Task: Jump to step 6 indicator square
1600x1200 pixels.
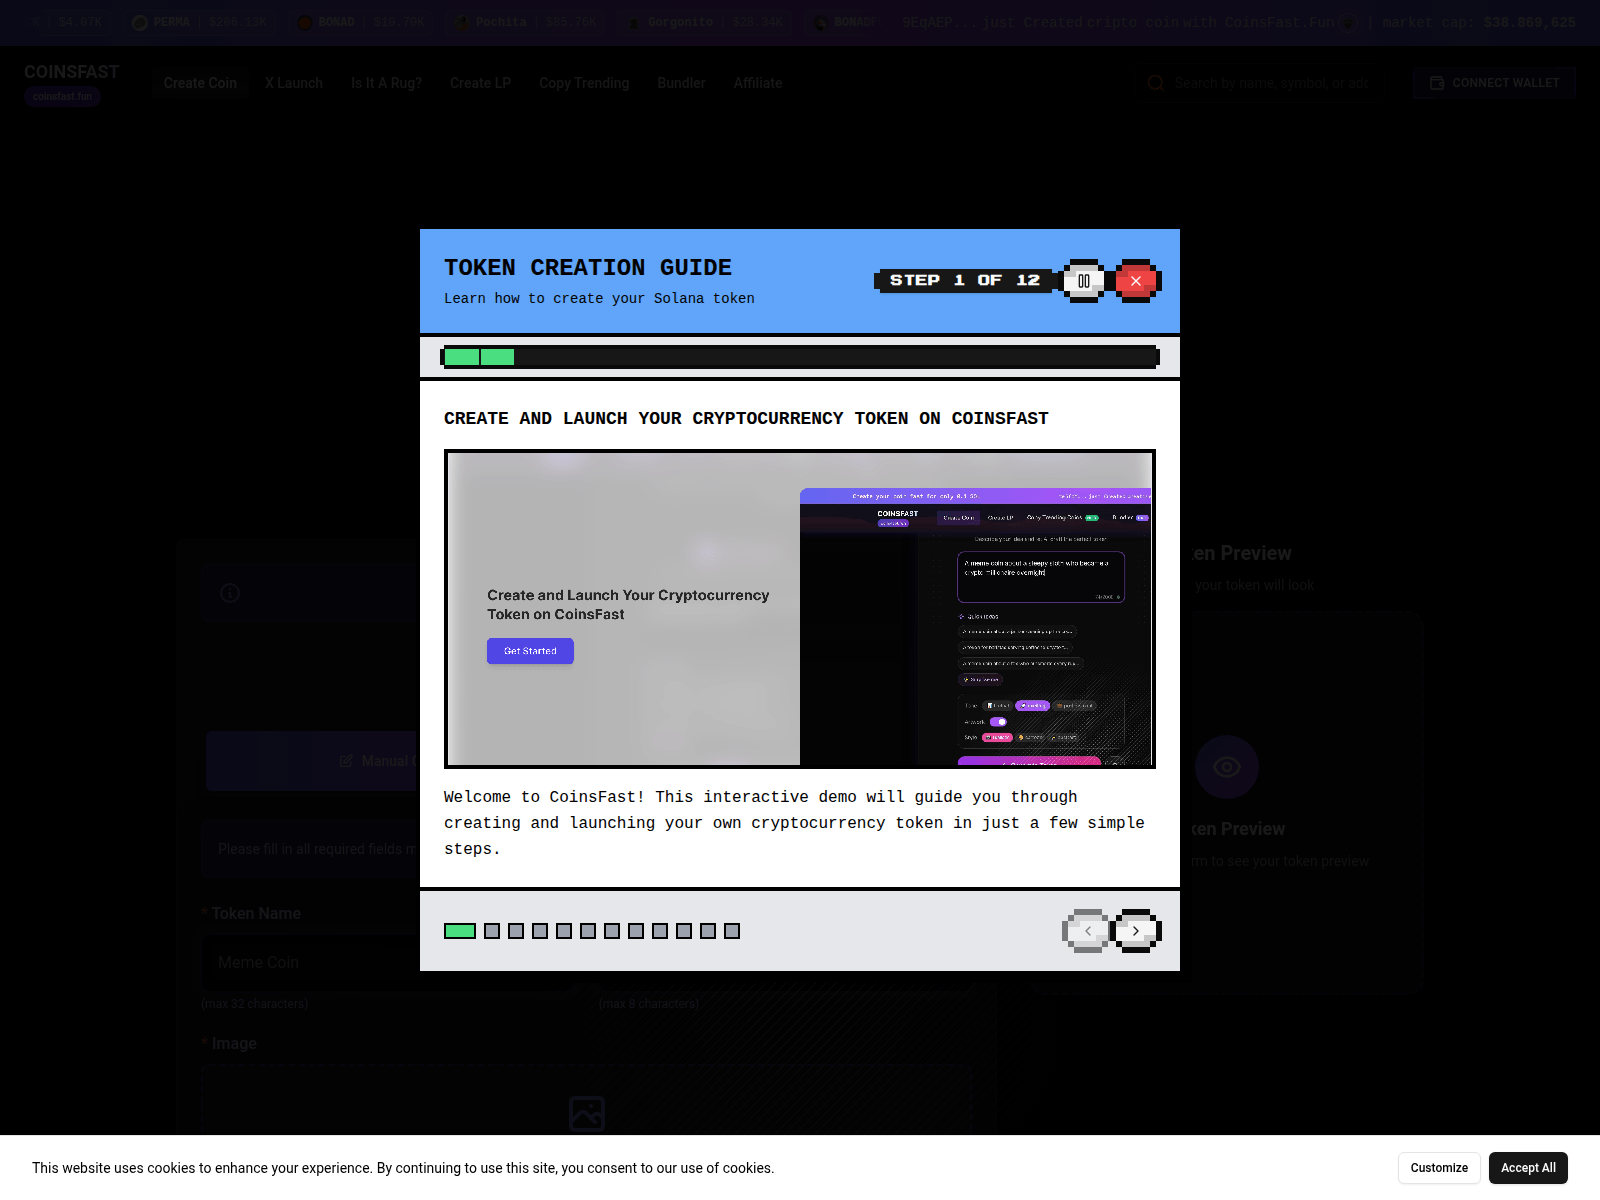Action: [x=588, y=931]
